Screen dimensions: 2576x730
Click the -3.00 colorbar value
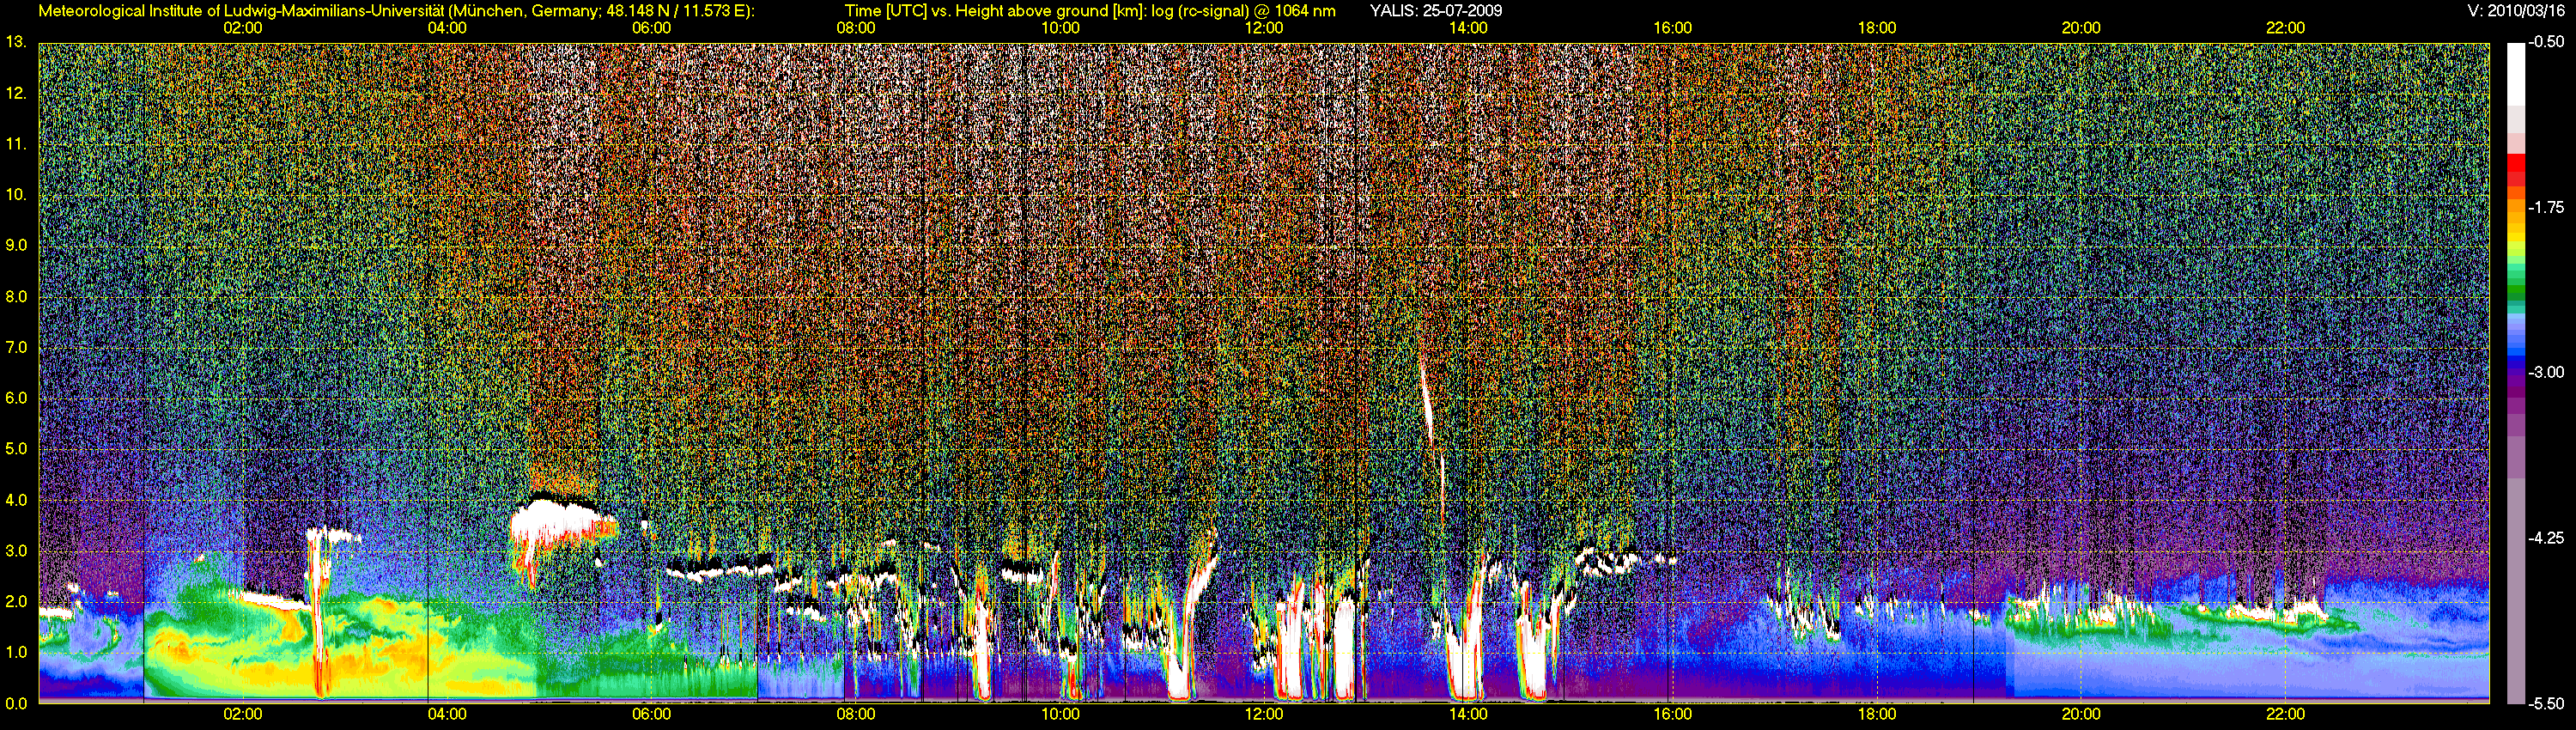2546,372
